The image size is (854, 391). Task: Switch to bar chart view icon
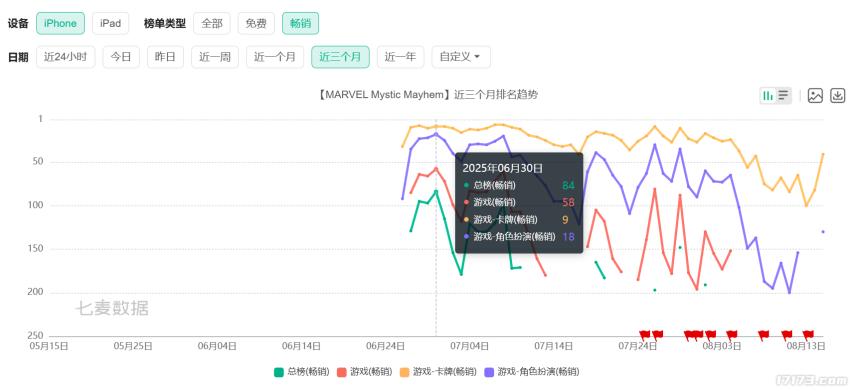pyautogui.click(x=768, y=96)
